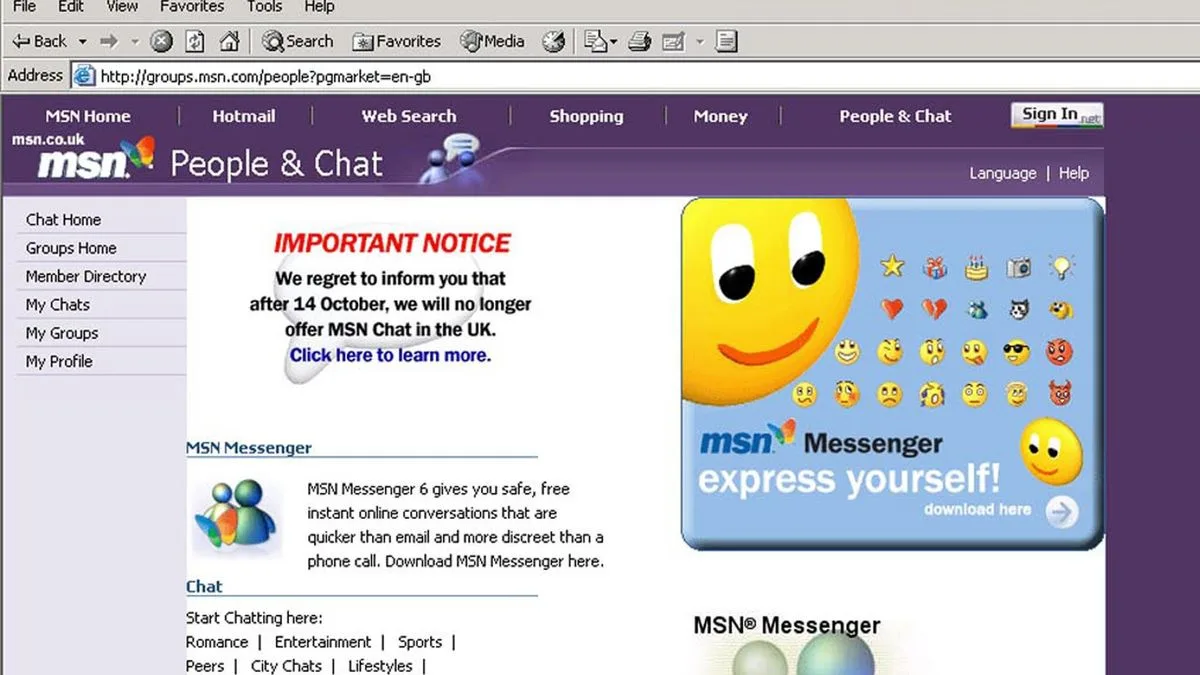Click the Help link in page header
Viewport: 1200px width, 675px height.
click(1074, 173)
